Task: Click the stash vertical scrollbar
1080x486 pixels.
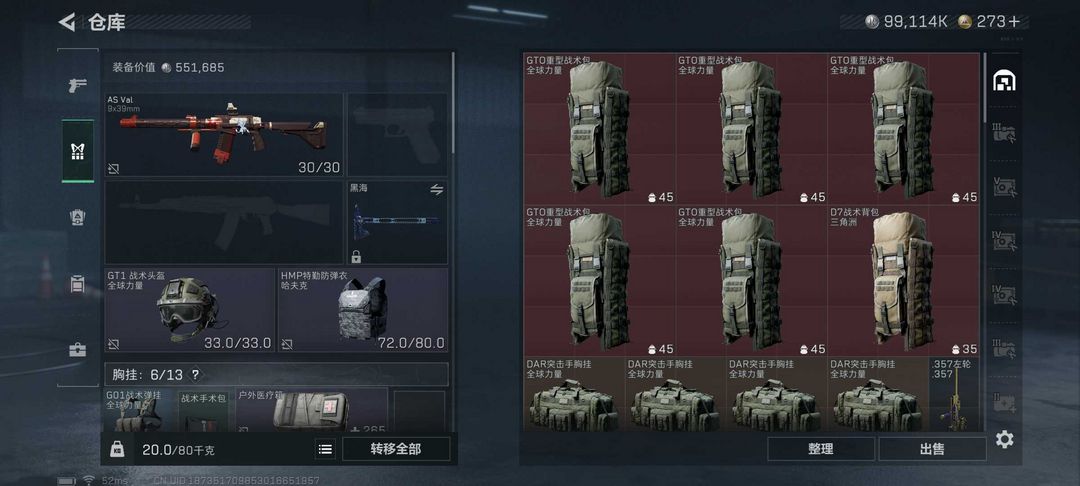Action: coord(984,81)
